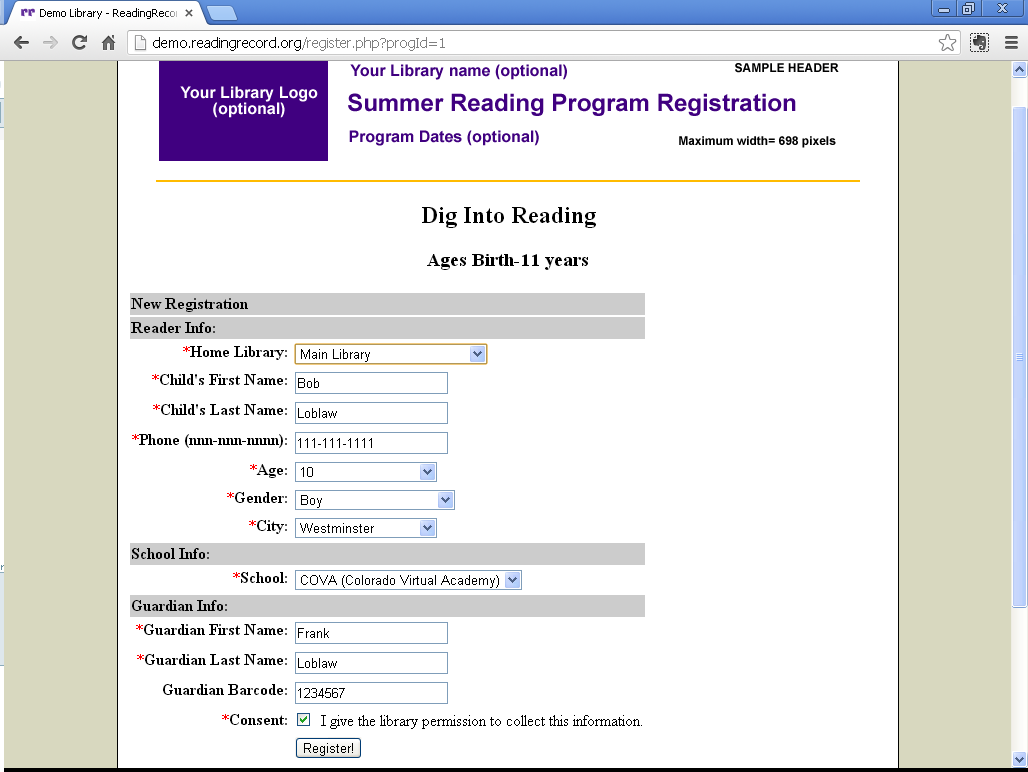Click the 'Guardian Info:' section header
This screenshot has width=1028, height=772.
387,606
